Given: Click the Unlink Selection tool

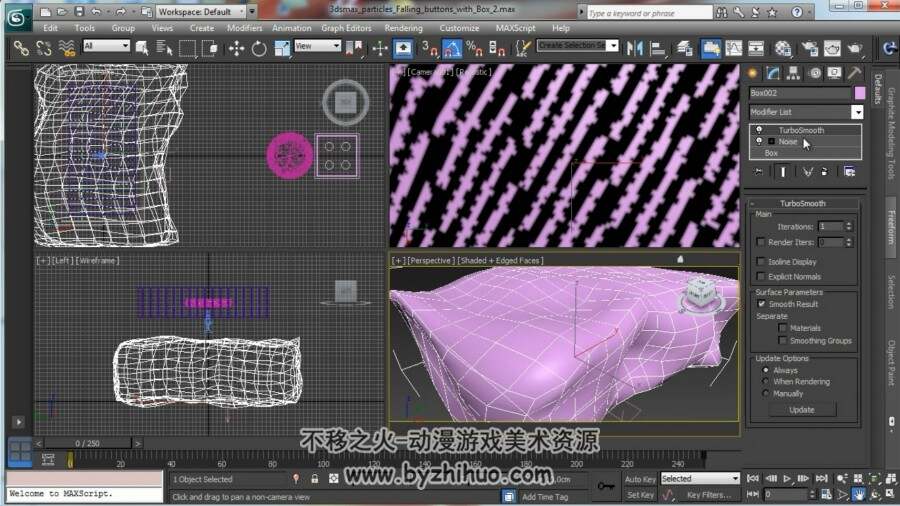Looking at the screenshot, I should tap(44, 49).
